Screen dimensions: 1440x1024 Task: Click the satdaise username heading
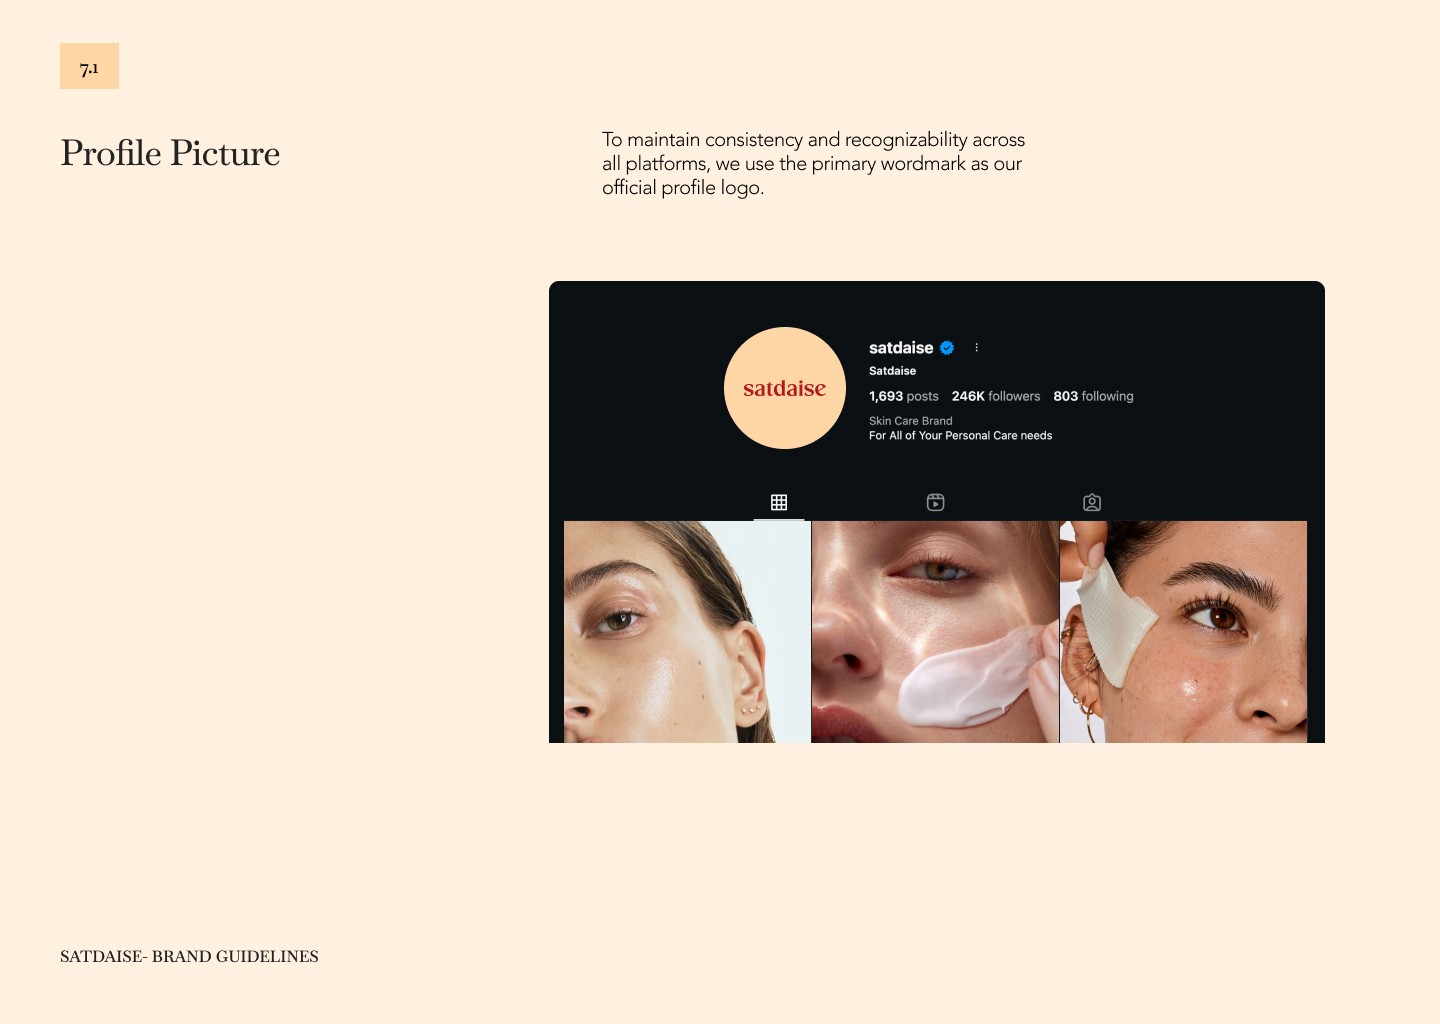click(x=901, y=348)
